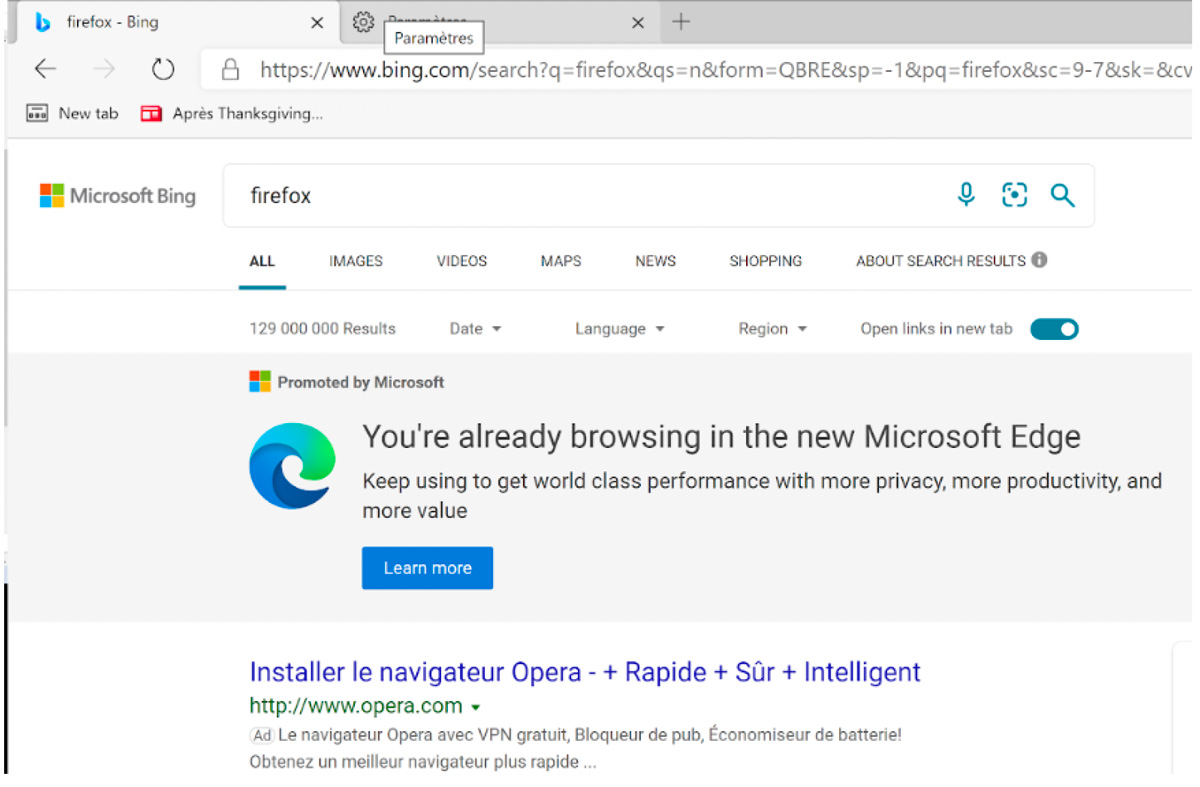Click the back navigation arrow

[x=45, y=69]
